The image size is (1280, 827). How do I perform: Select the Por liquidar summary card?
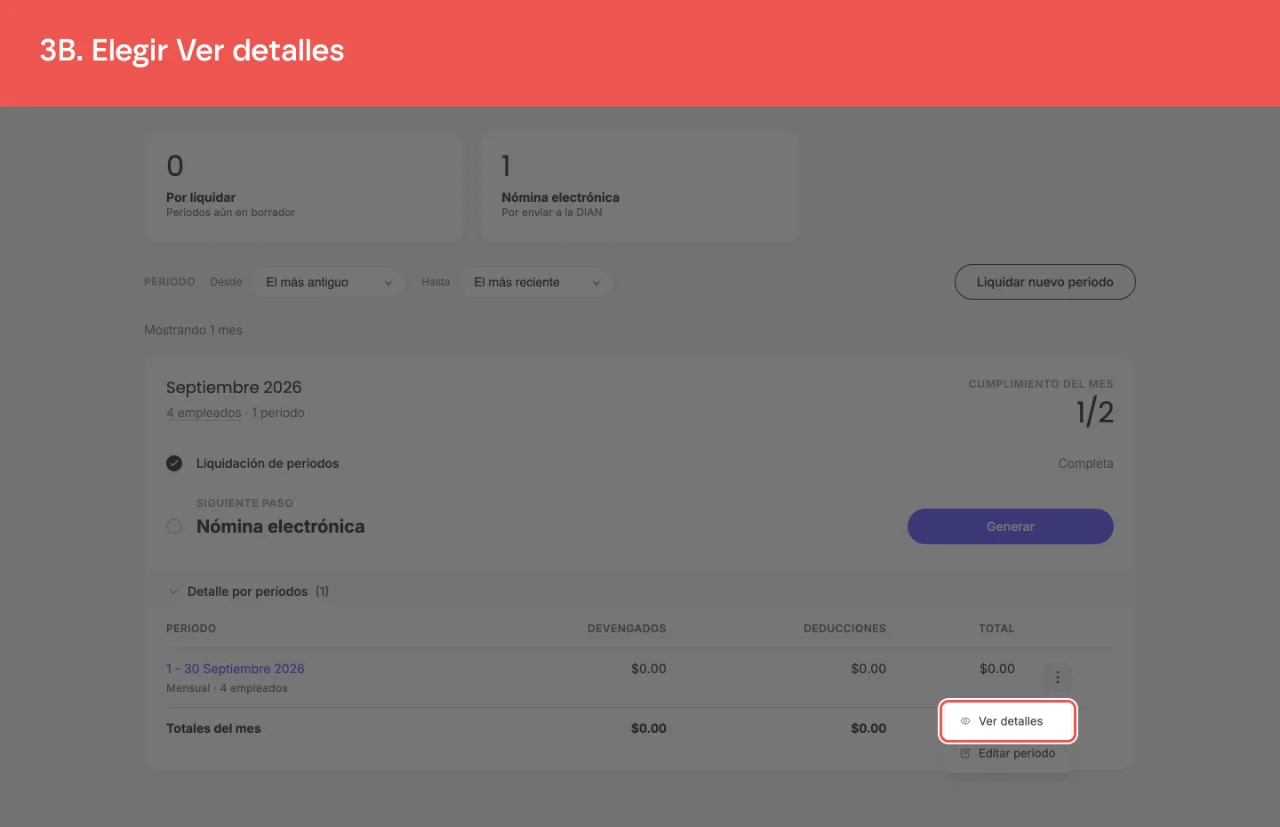(304, 185)
